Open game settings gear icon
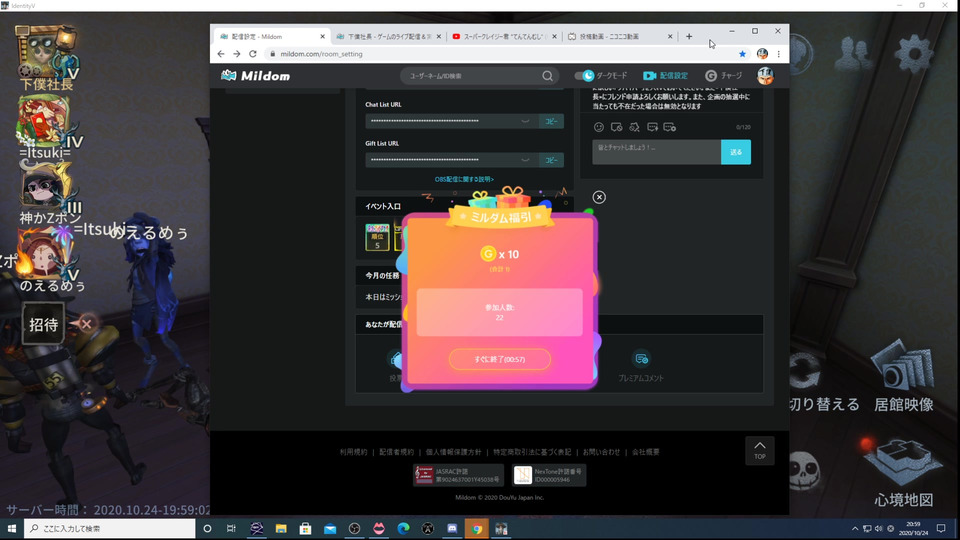960x540 pixels. (913, 54)
